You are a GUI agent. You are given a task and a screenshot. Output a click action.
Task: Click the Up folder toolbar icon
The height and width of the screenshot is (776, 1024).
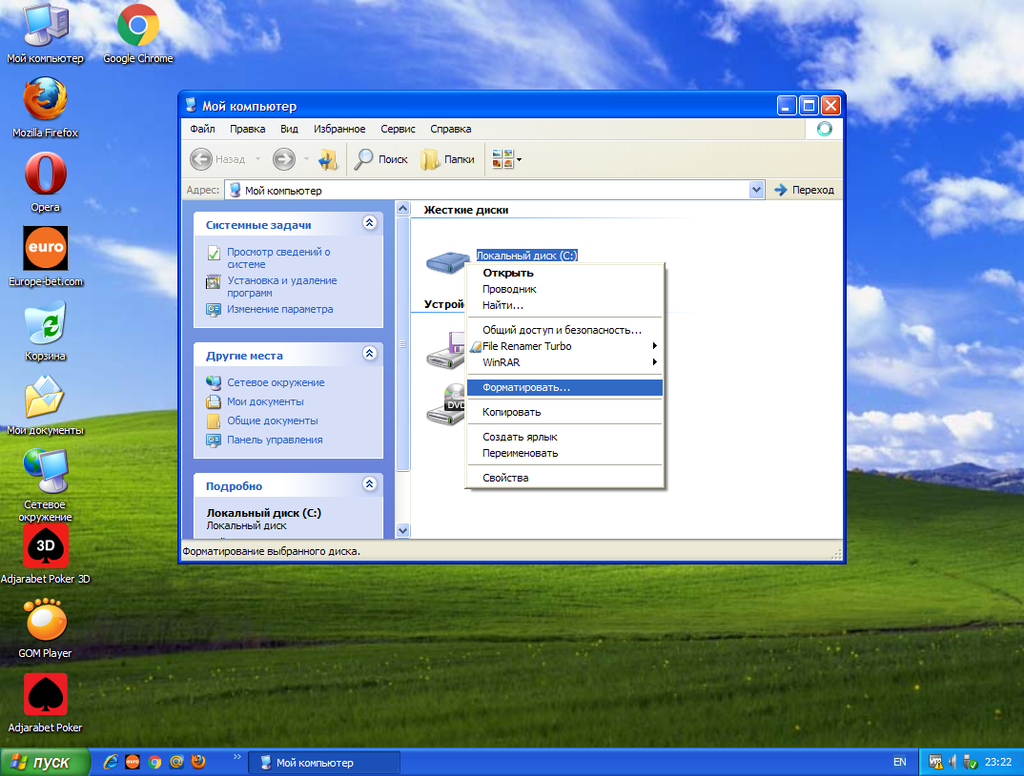click(x=328, y=159)
